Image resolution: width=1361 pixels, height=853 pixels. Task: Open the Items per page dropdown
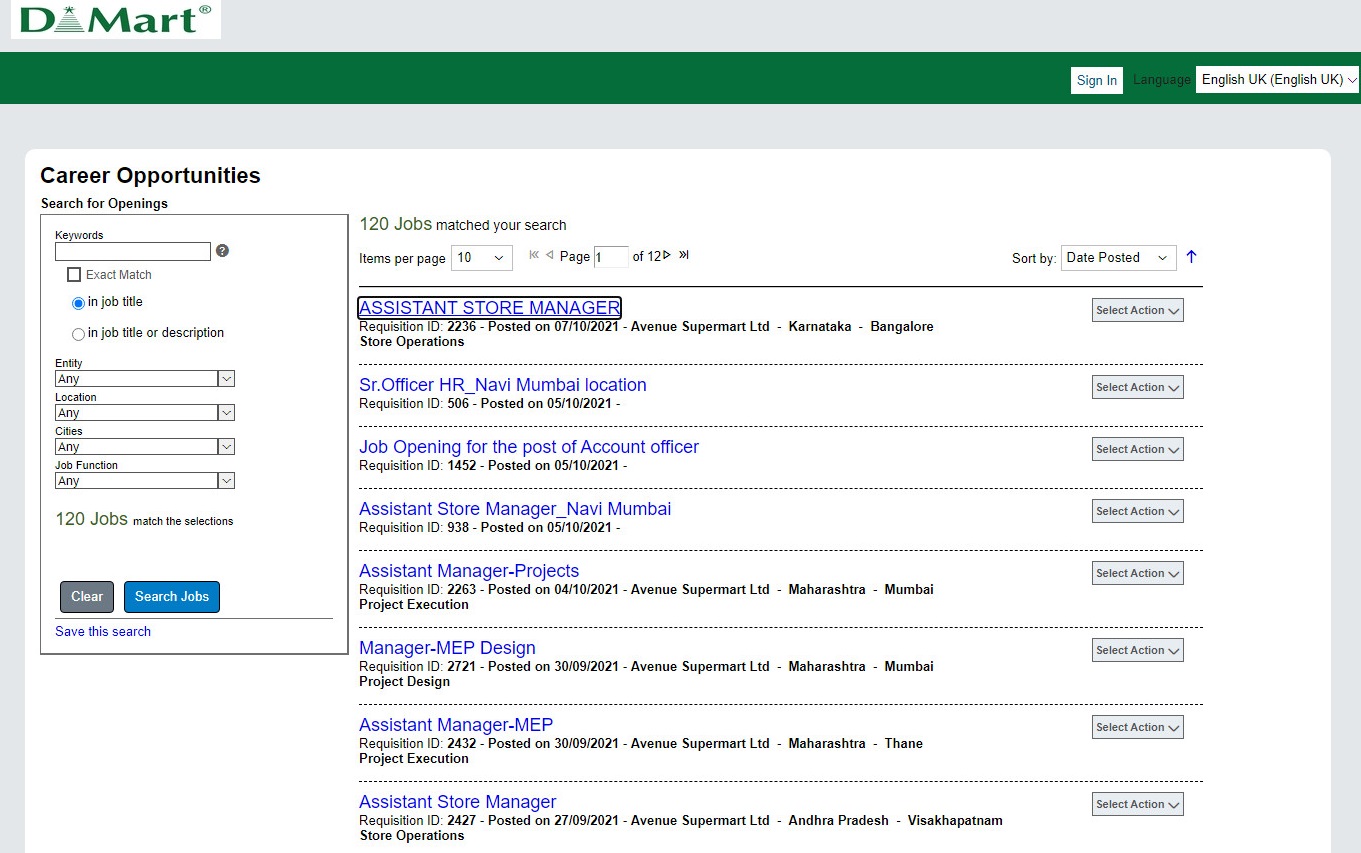[x=481, y=258]
